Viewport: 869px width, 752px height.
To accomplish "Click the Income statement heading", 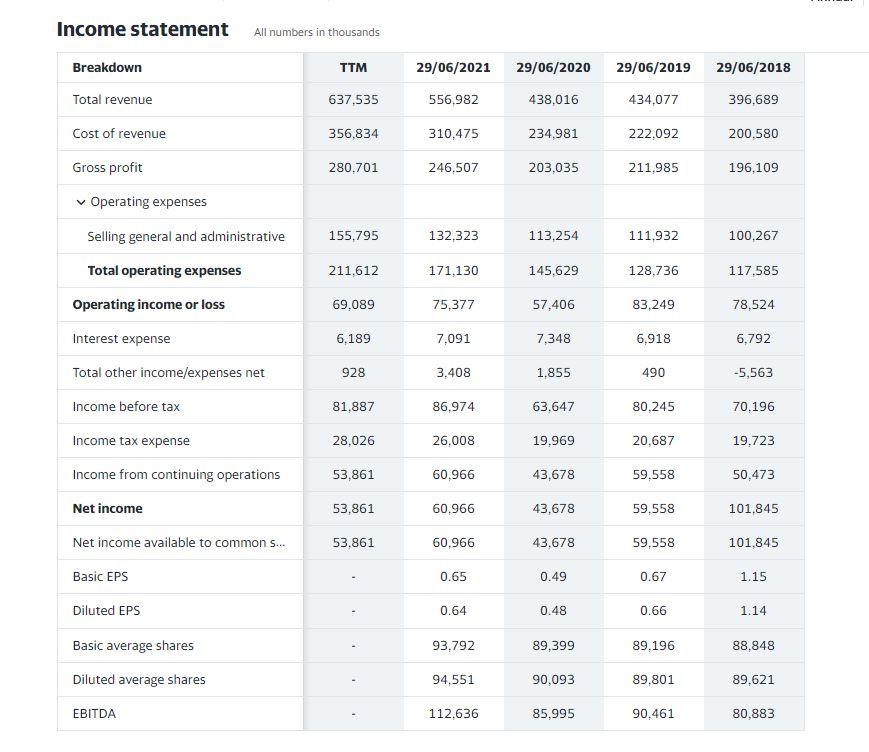I will pos(141,29).
